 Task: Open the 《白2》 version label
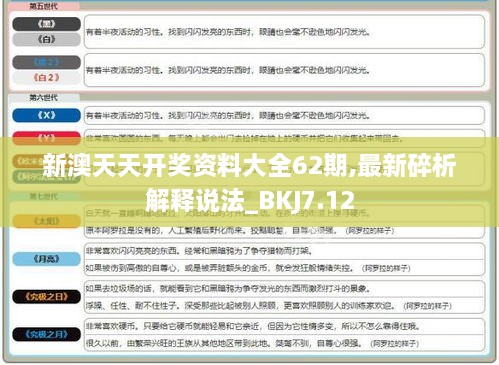pyautogui.click(x=47, y=77)
